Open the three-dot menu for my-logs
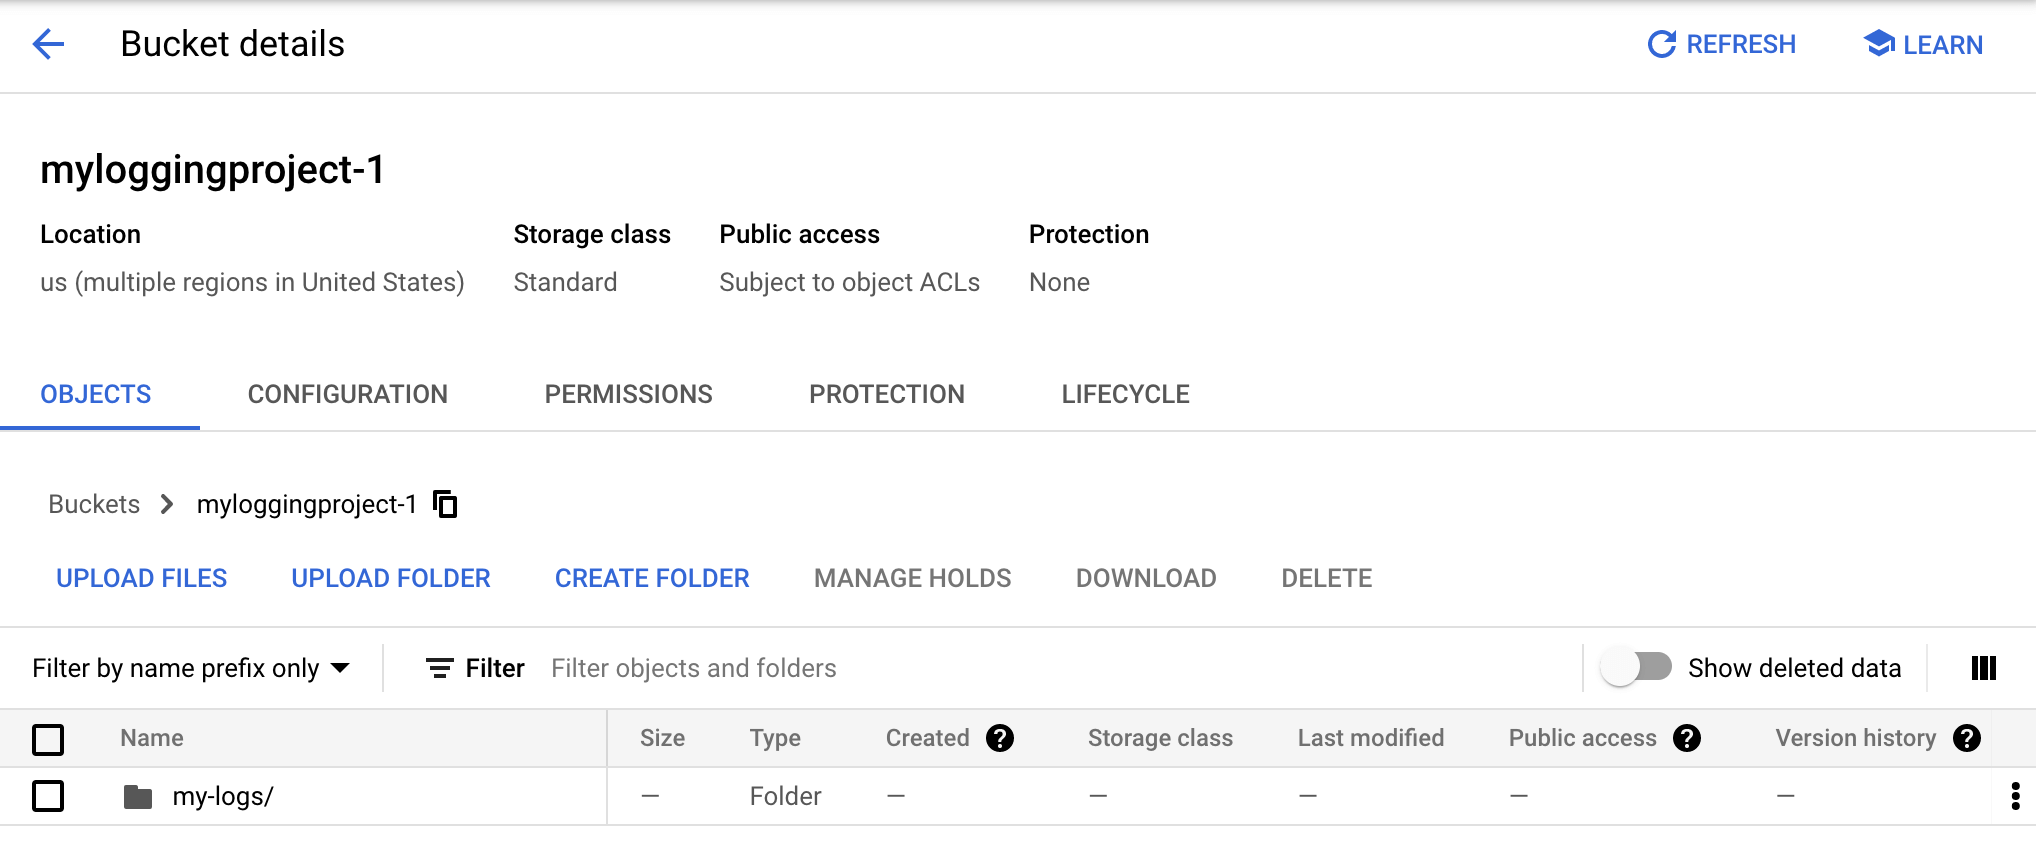Image resolution: width=2036 pixels, height=858 pixels. (2014, 796)
